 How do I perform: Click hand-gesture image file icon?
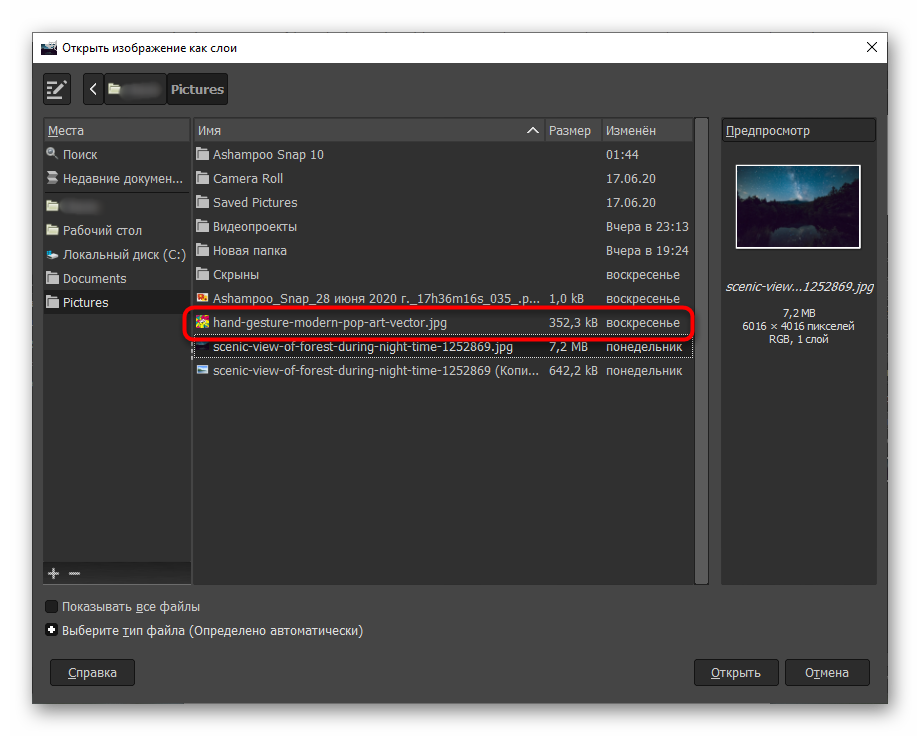pos(202,322)
